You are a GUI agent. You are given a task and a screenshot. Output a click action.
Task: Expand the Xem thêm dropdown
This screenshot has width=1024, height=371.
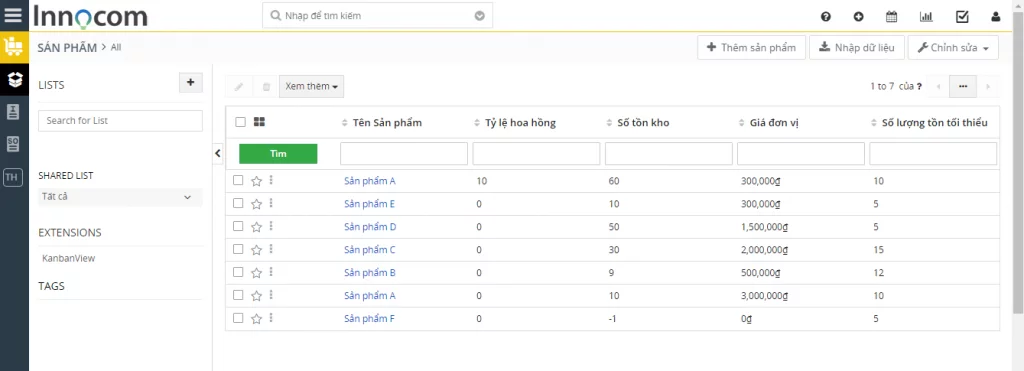312,86
